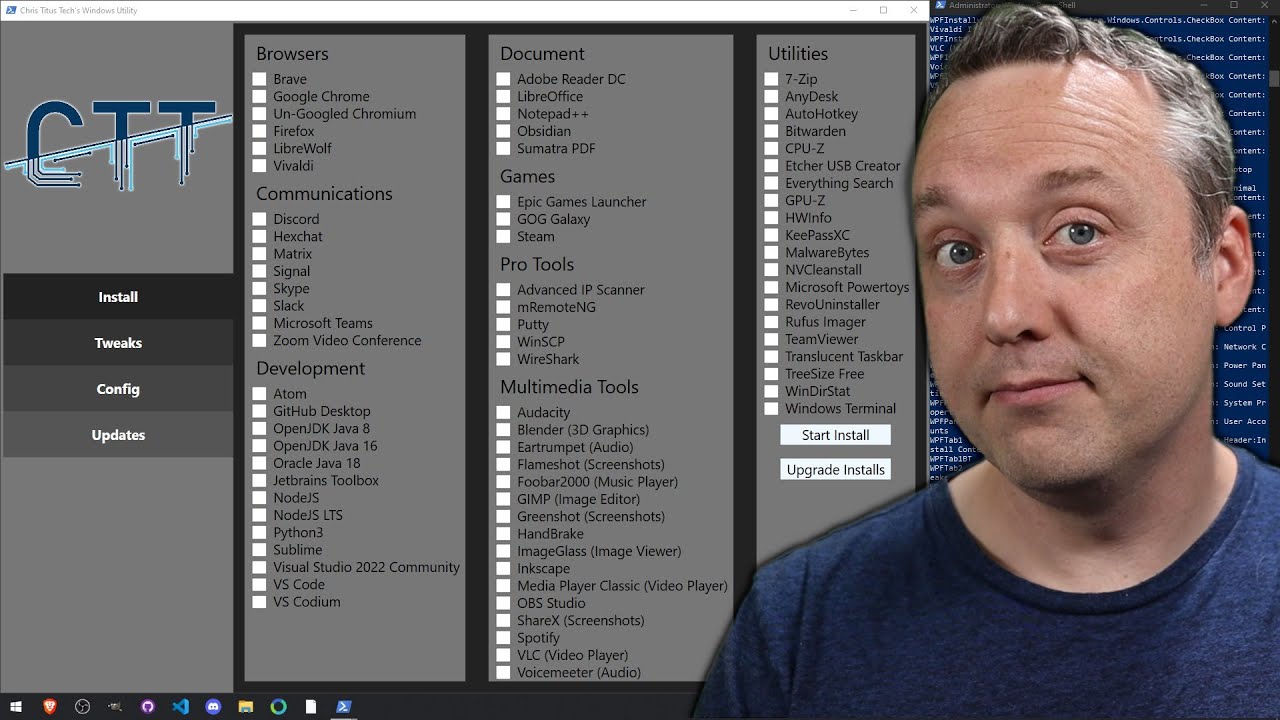Image resolution: width=1280 pixels, height=720 pixels.
Task: Check the Epic Games Launcher checkbox
Action: click(504, 202)
